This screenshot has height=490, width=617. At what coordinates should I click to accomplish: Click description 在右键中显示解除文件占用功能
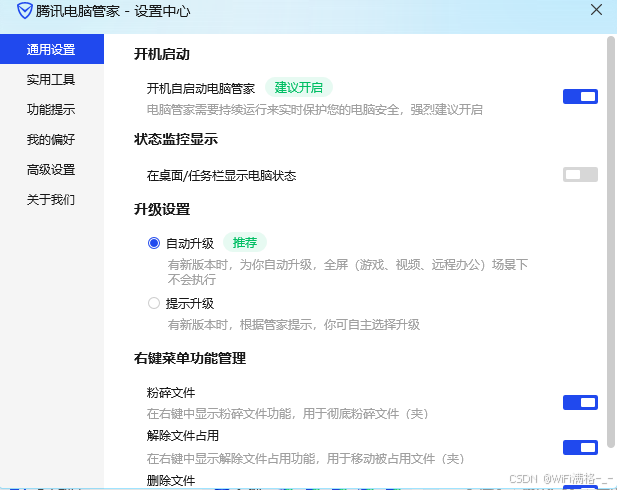coord(306,459)
